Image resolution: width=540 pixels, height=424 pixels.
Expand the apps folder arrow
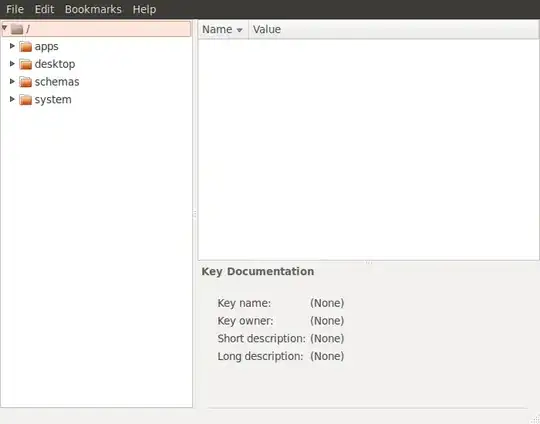12,46
